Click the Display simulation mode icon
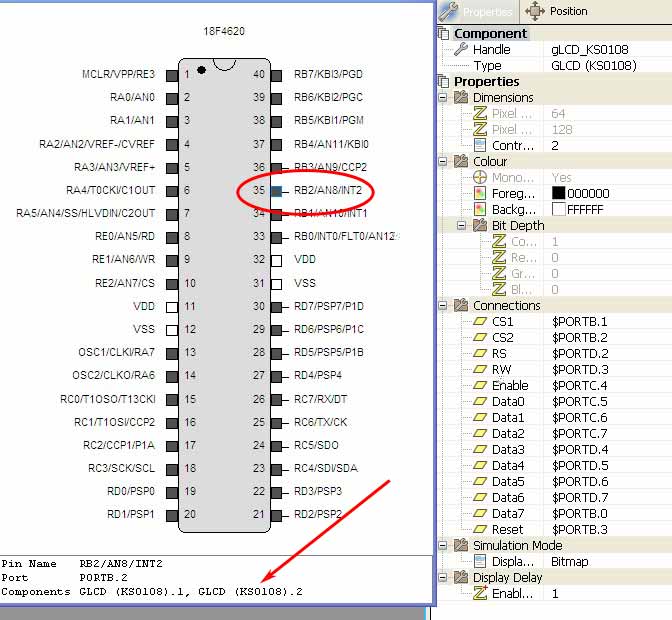The width and height of the screenshot is (672, 620). (x=480, y=561)
